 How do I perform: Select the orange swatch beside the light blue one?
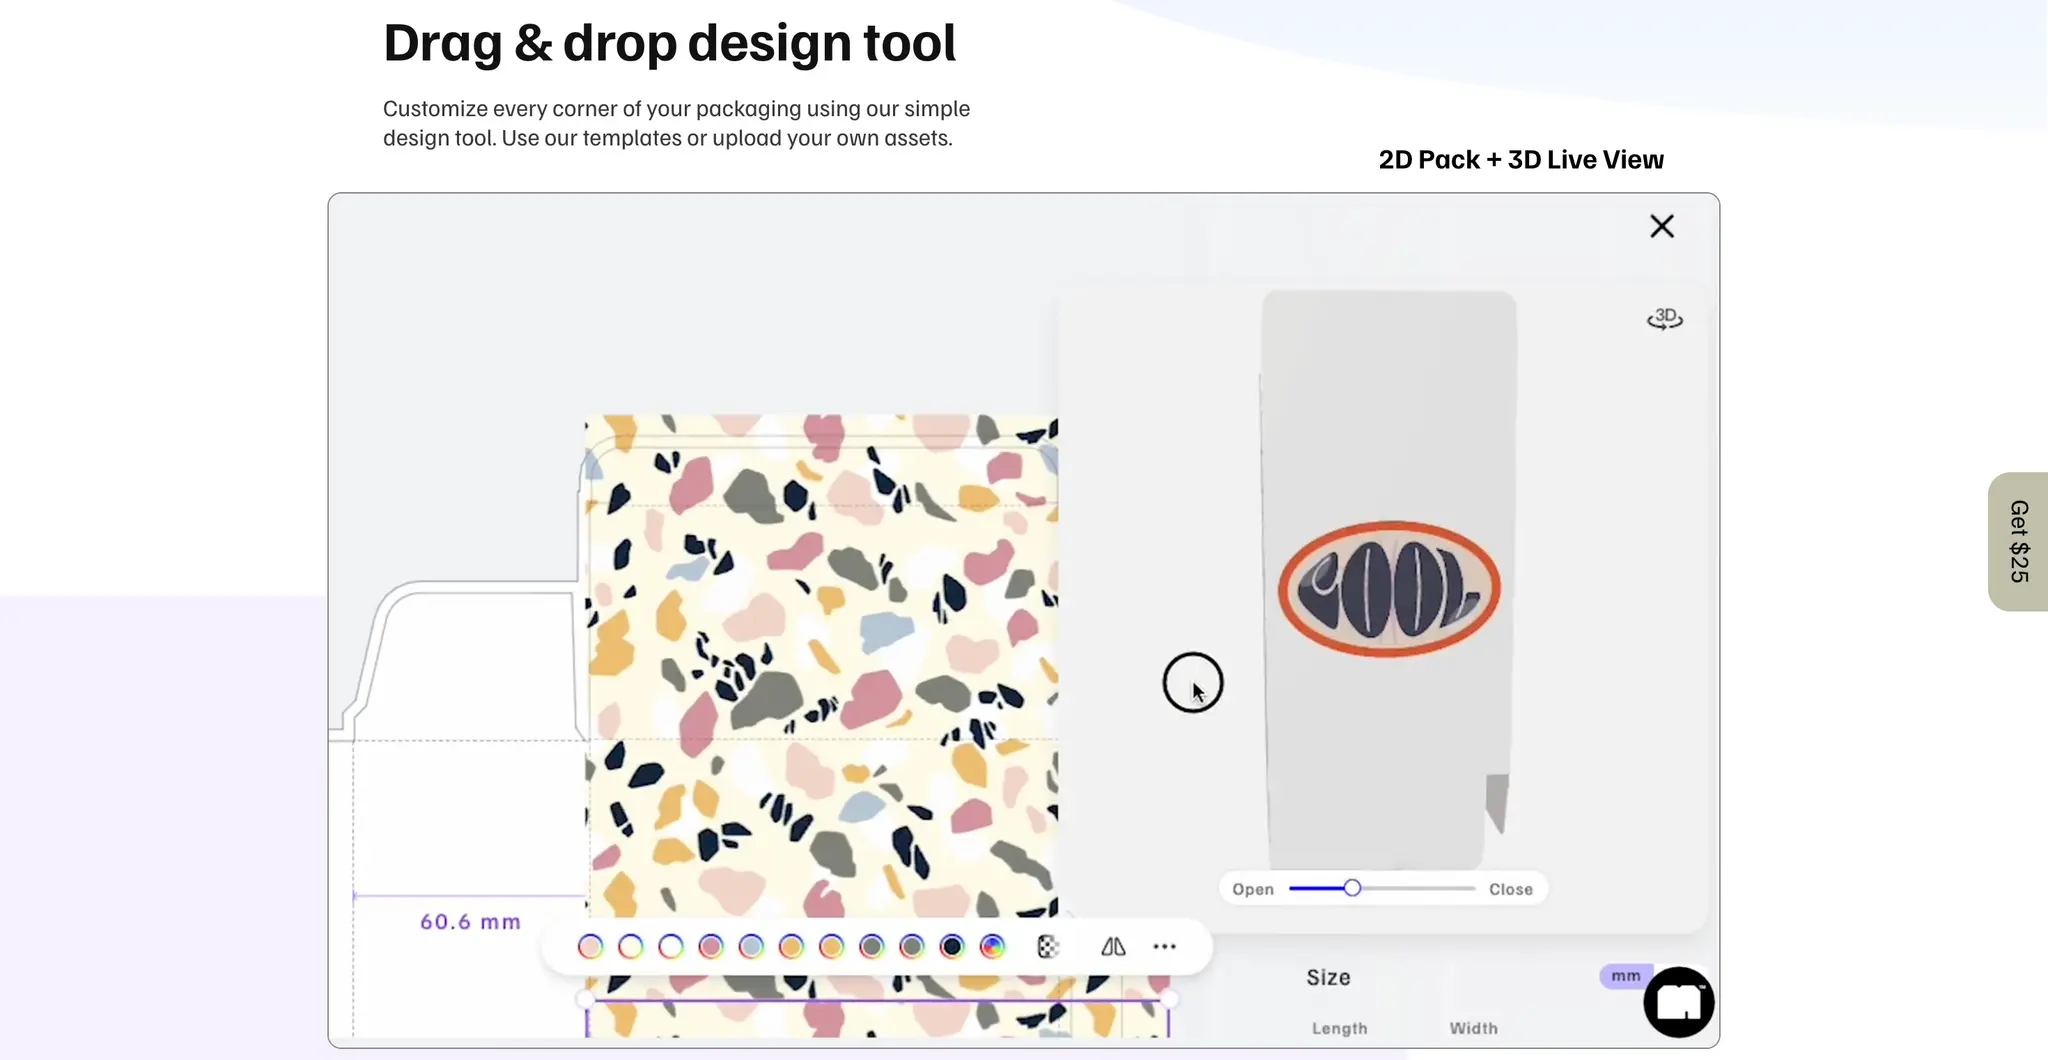tap(791, 946)
